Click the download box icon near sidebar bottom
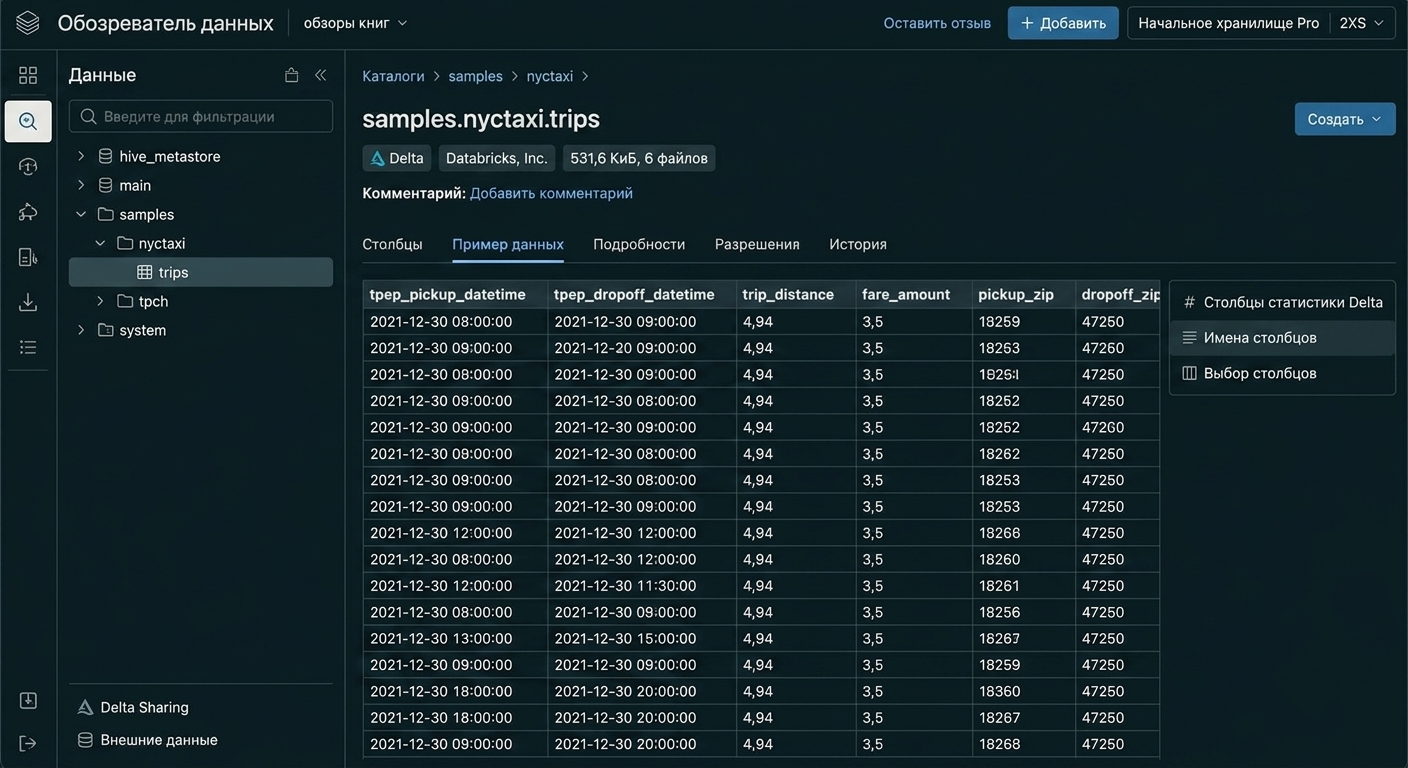The height and width of the screenshot is (768, 1408). 28,701
